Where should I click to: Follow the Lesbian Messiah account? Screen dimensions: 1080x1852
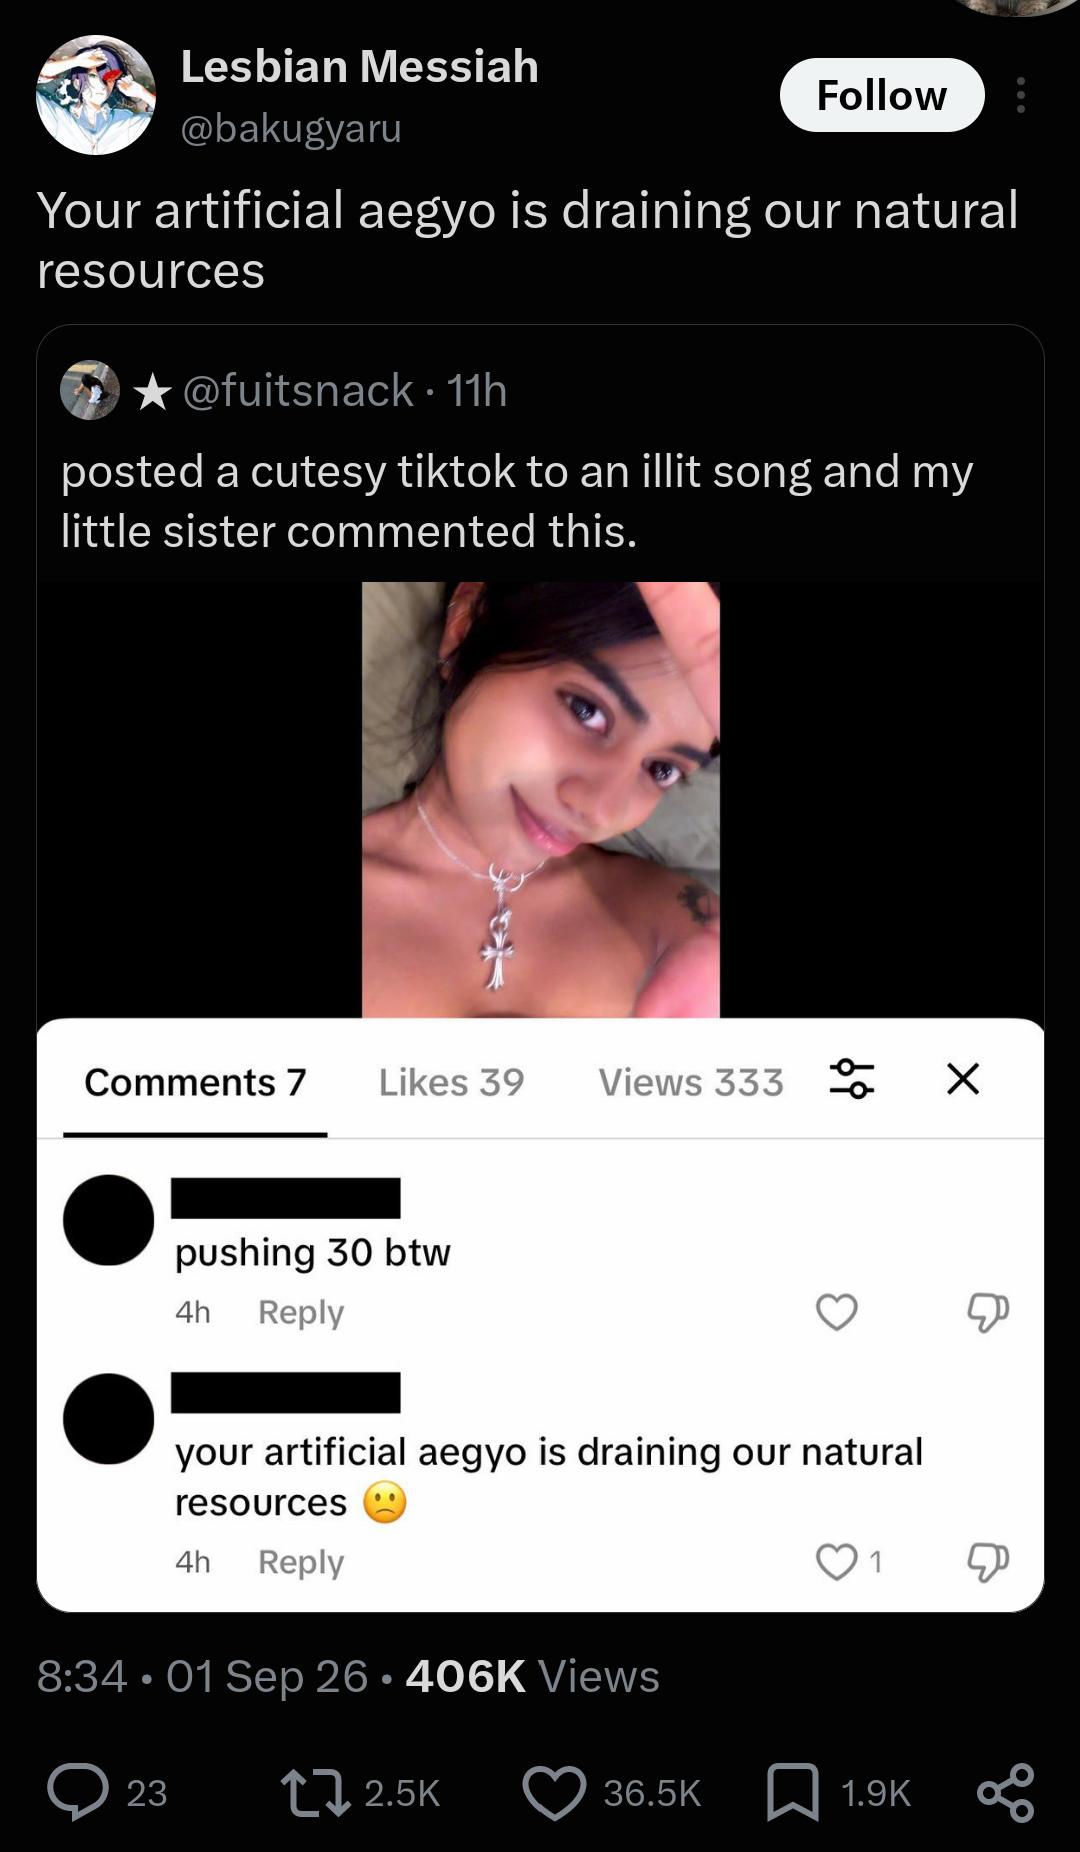point(882,95)
